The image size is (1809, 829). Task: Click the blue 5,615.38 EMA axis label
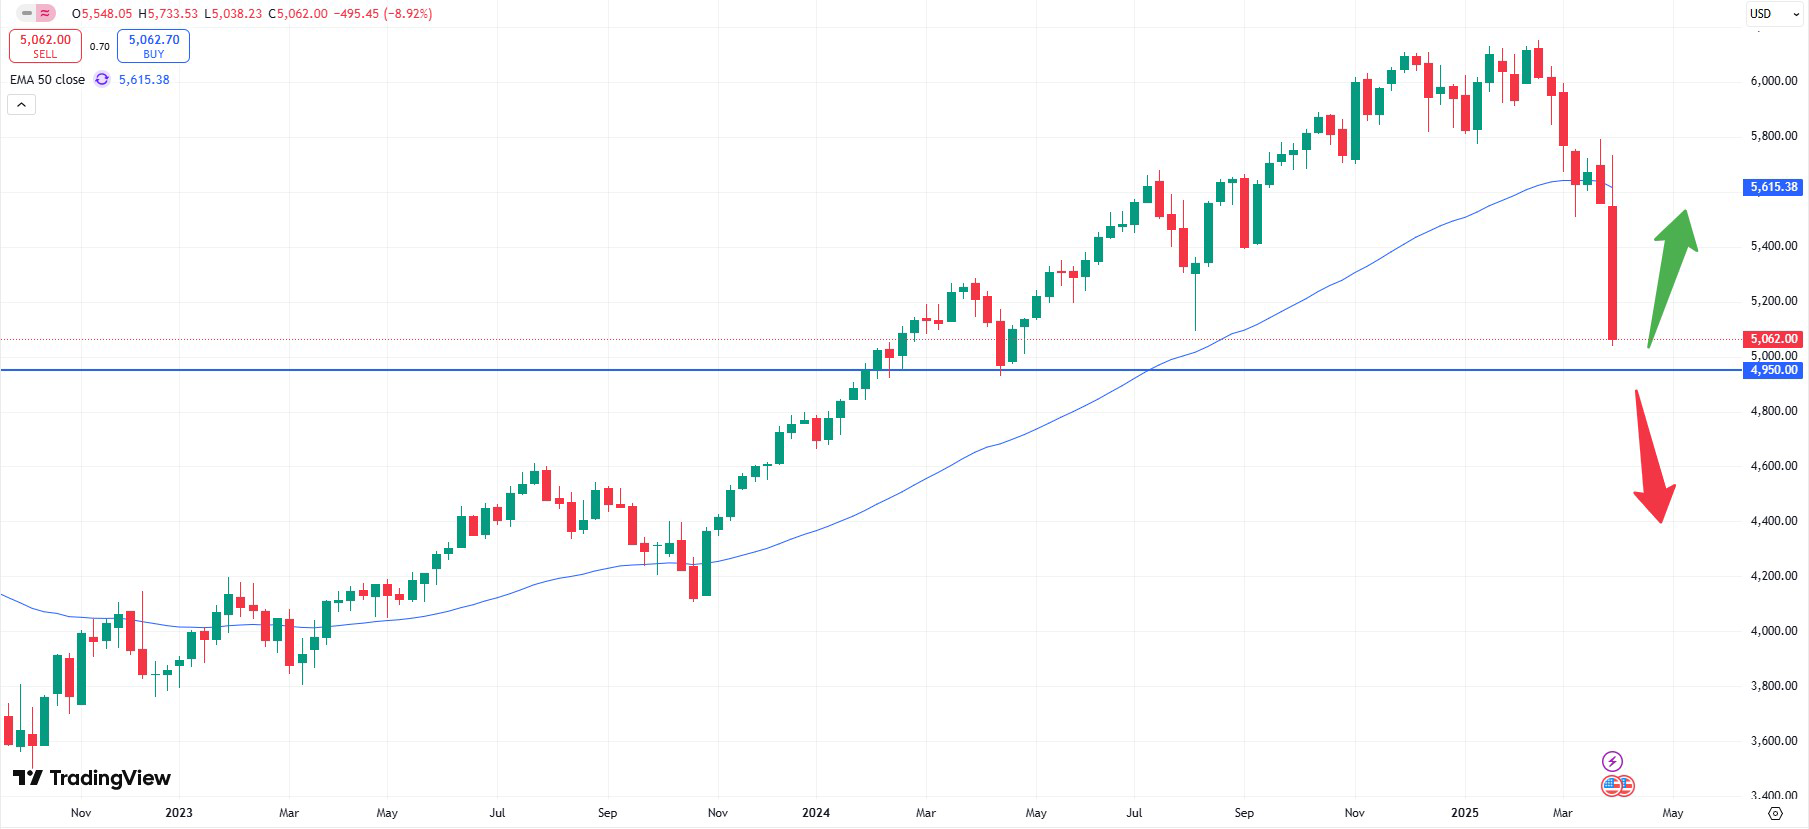1773,187
